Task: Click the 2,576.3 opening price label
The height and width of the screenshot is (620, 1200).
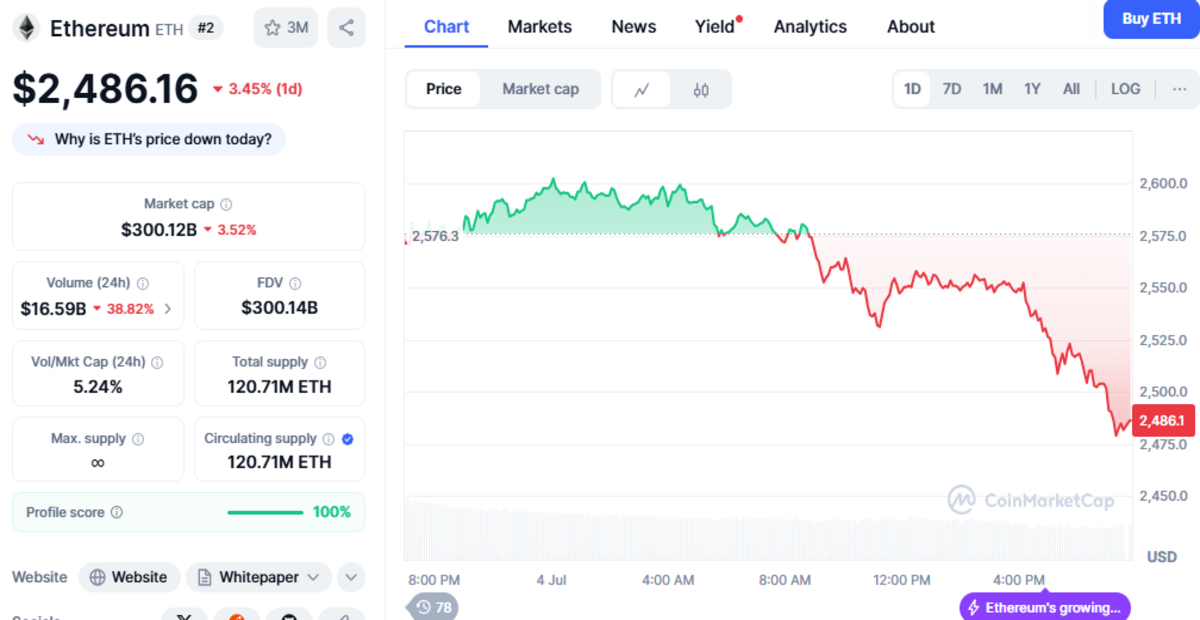Action: (x=434, y=236)
